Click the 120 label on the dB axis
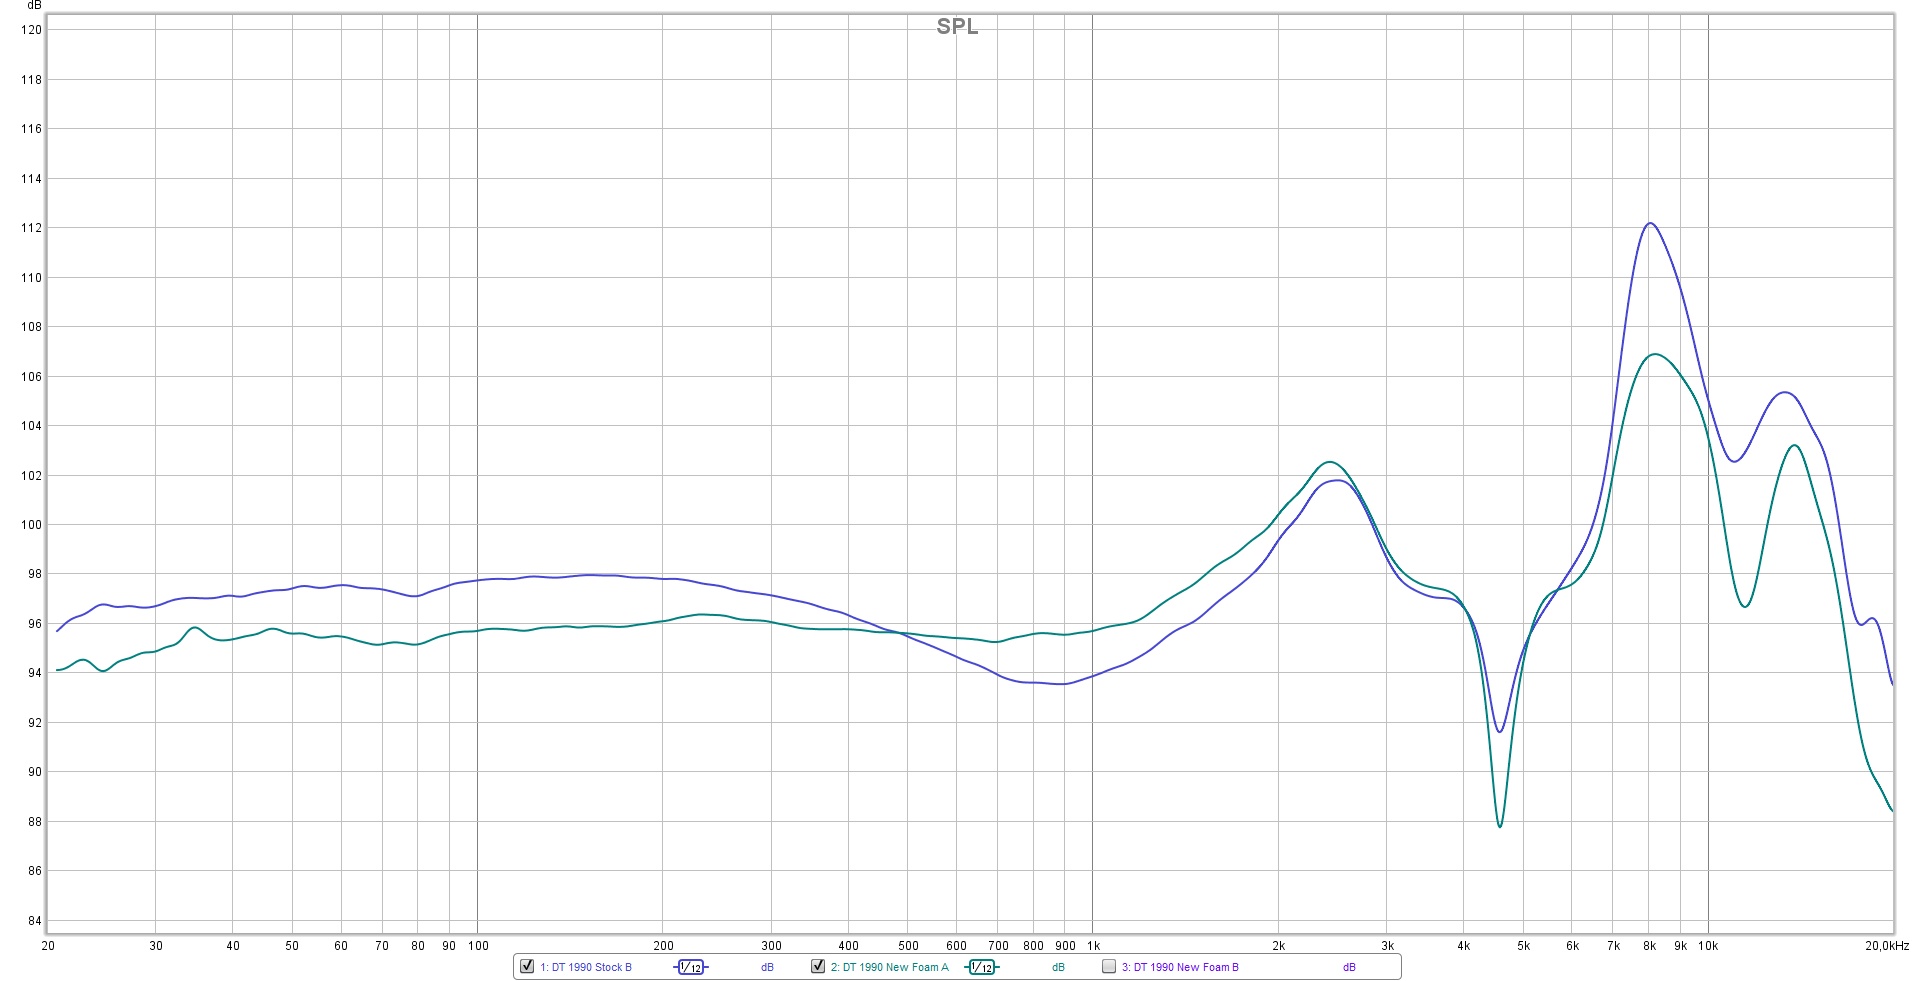The image size is (1916, 981). (32, 30)
